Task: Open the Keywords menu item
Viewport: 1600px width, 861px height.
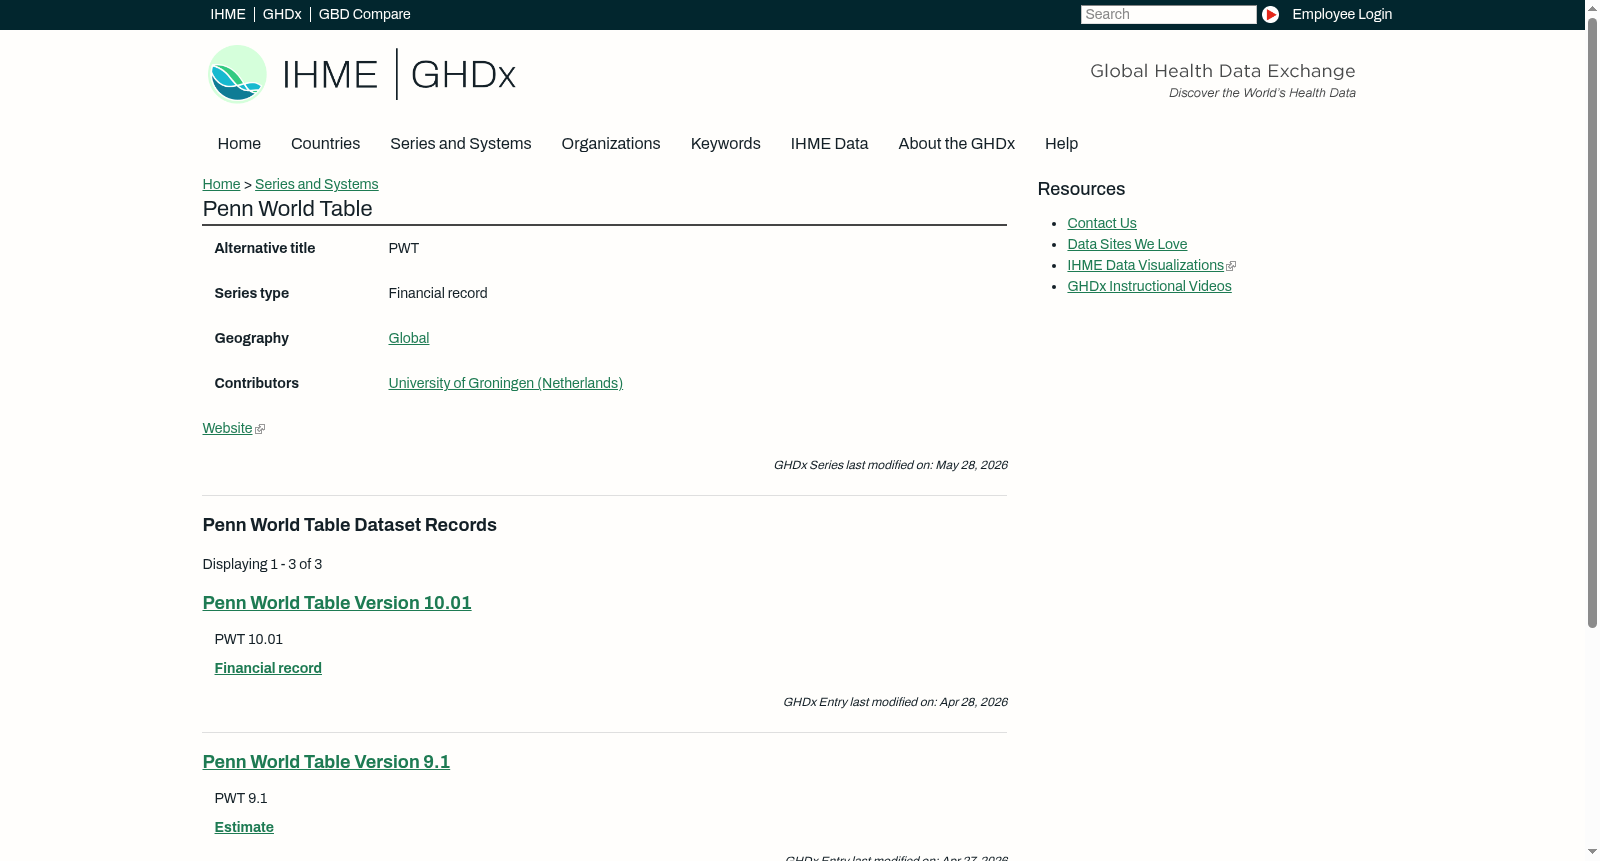Action: point(726,144)
